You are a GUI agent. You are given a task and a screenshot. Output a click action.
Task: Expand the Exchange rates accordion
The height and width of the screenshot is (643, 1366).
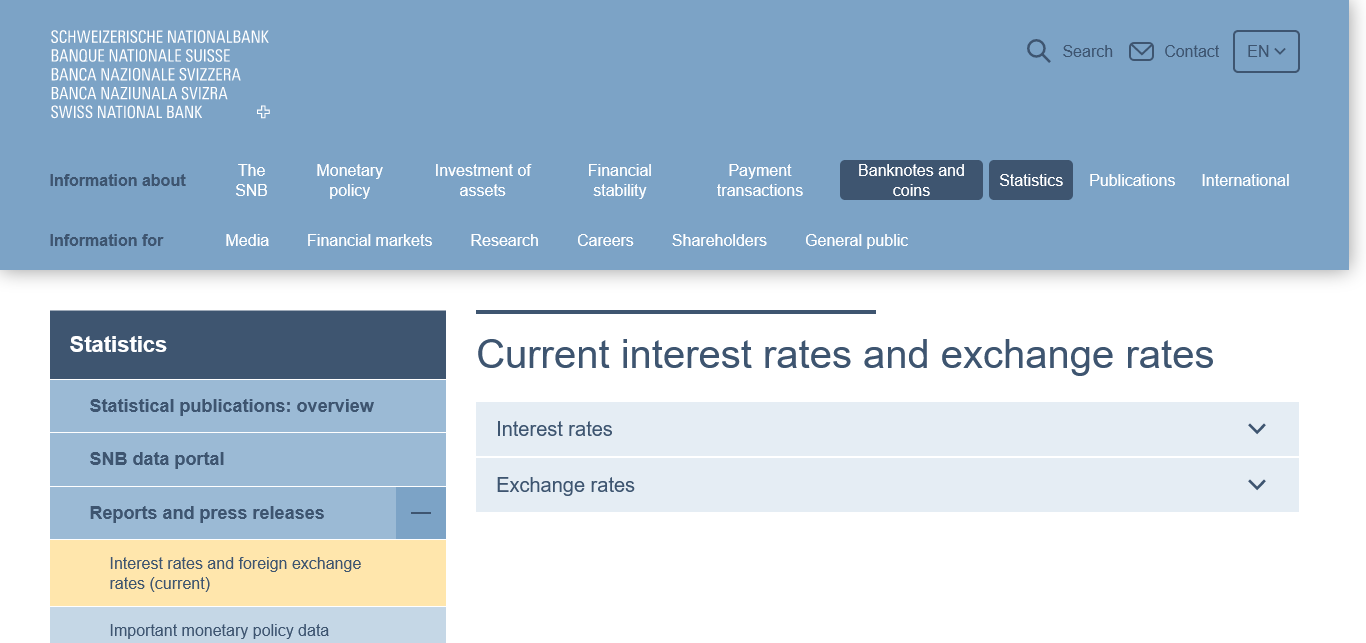(886, 485)
